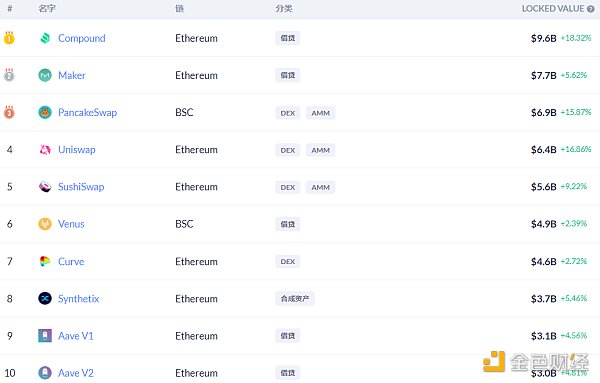Open the Uniswap project link
Screen dimensions: 600x383
point(77,150)
